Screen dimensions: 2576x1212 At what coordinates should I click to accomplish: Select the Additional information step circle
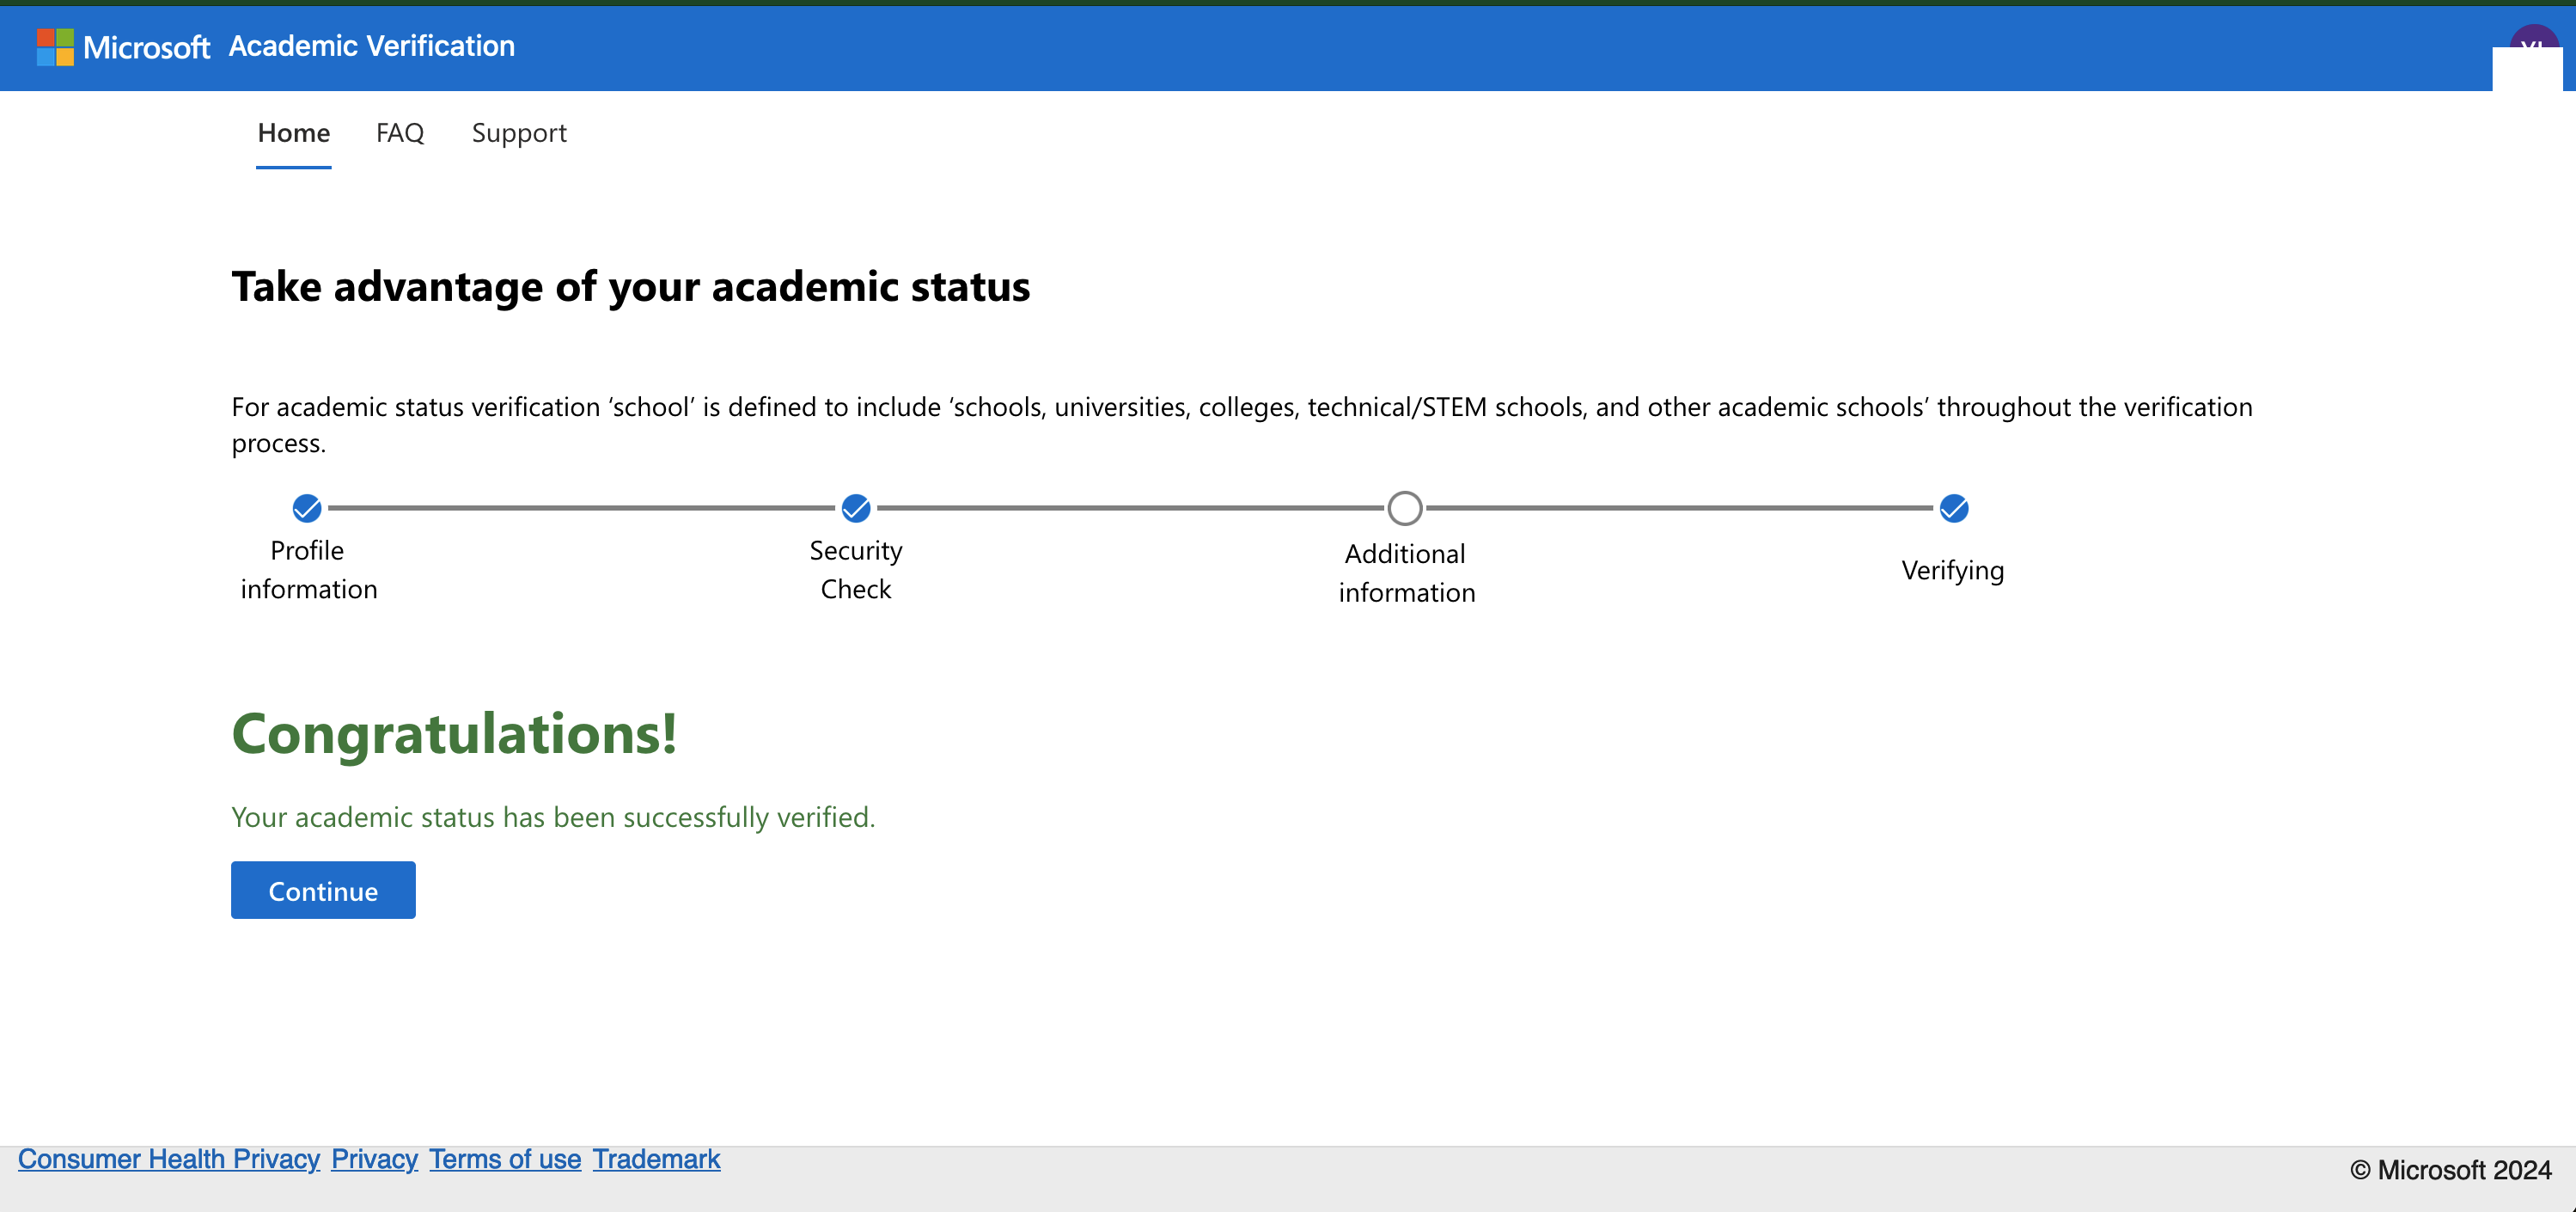point(1404,508)
